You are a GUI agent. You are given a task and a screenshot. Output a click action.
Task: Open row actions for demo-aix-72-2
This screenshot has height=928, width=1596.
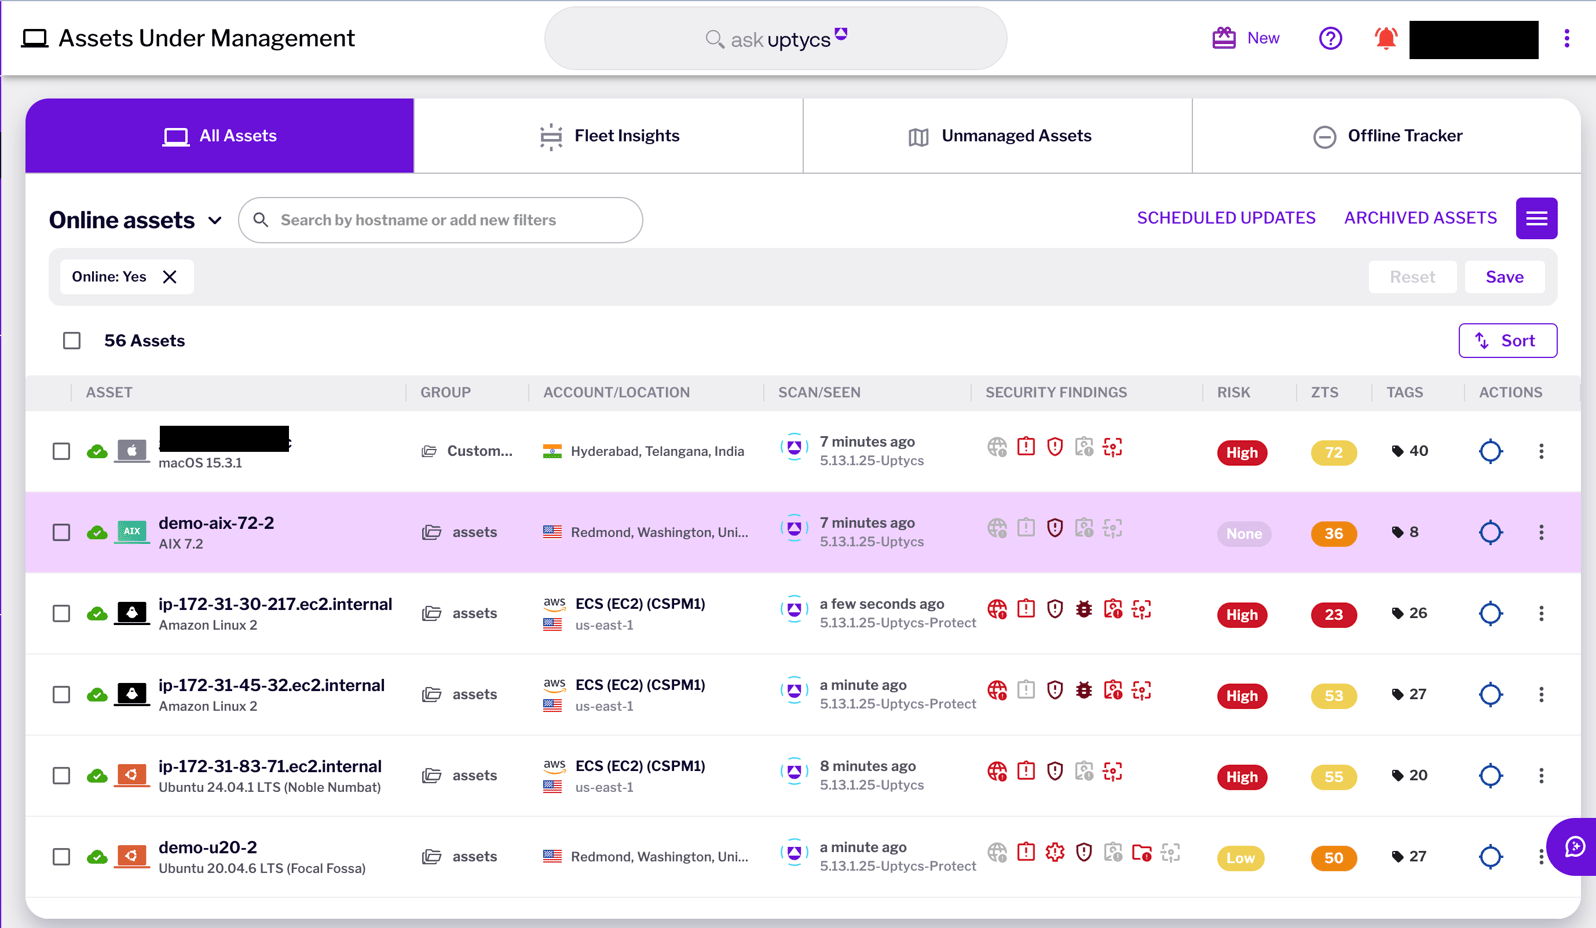(1541, 532)
